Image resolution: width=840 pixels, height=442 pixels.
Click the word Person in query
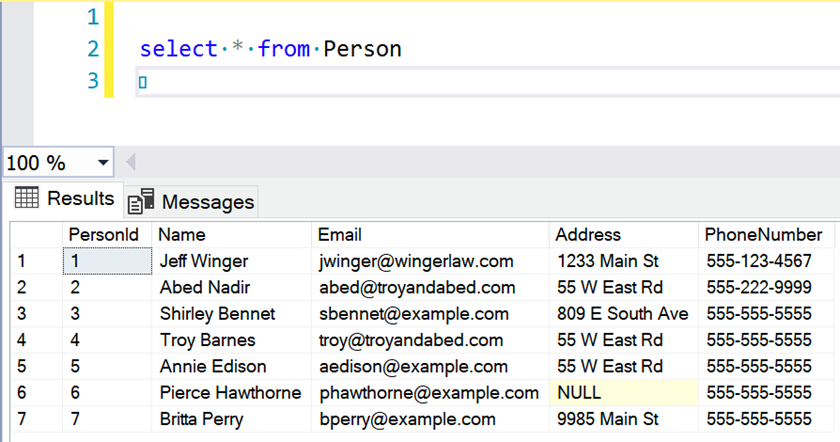[362, 49]
